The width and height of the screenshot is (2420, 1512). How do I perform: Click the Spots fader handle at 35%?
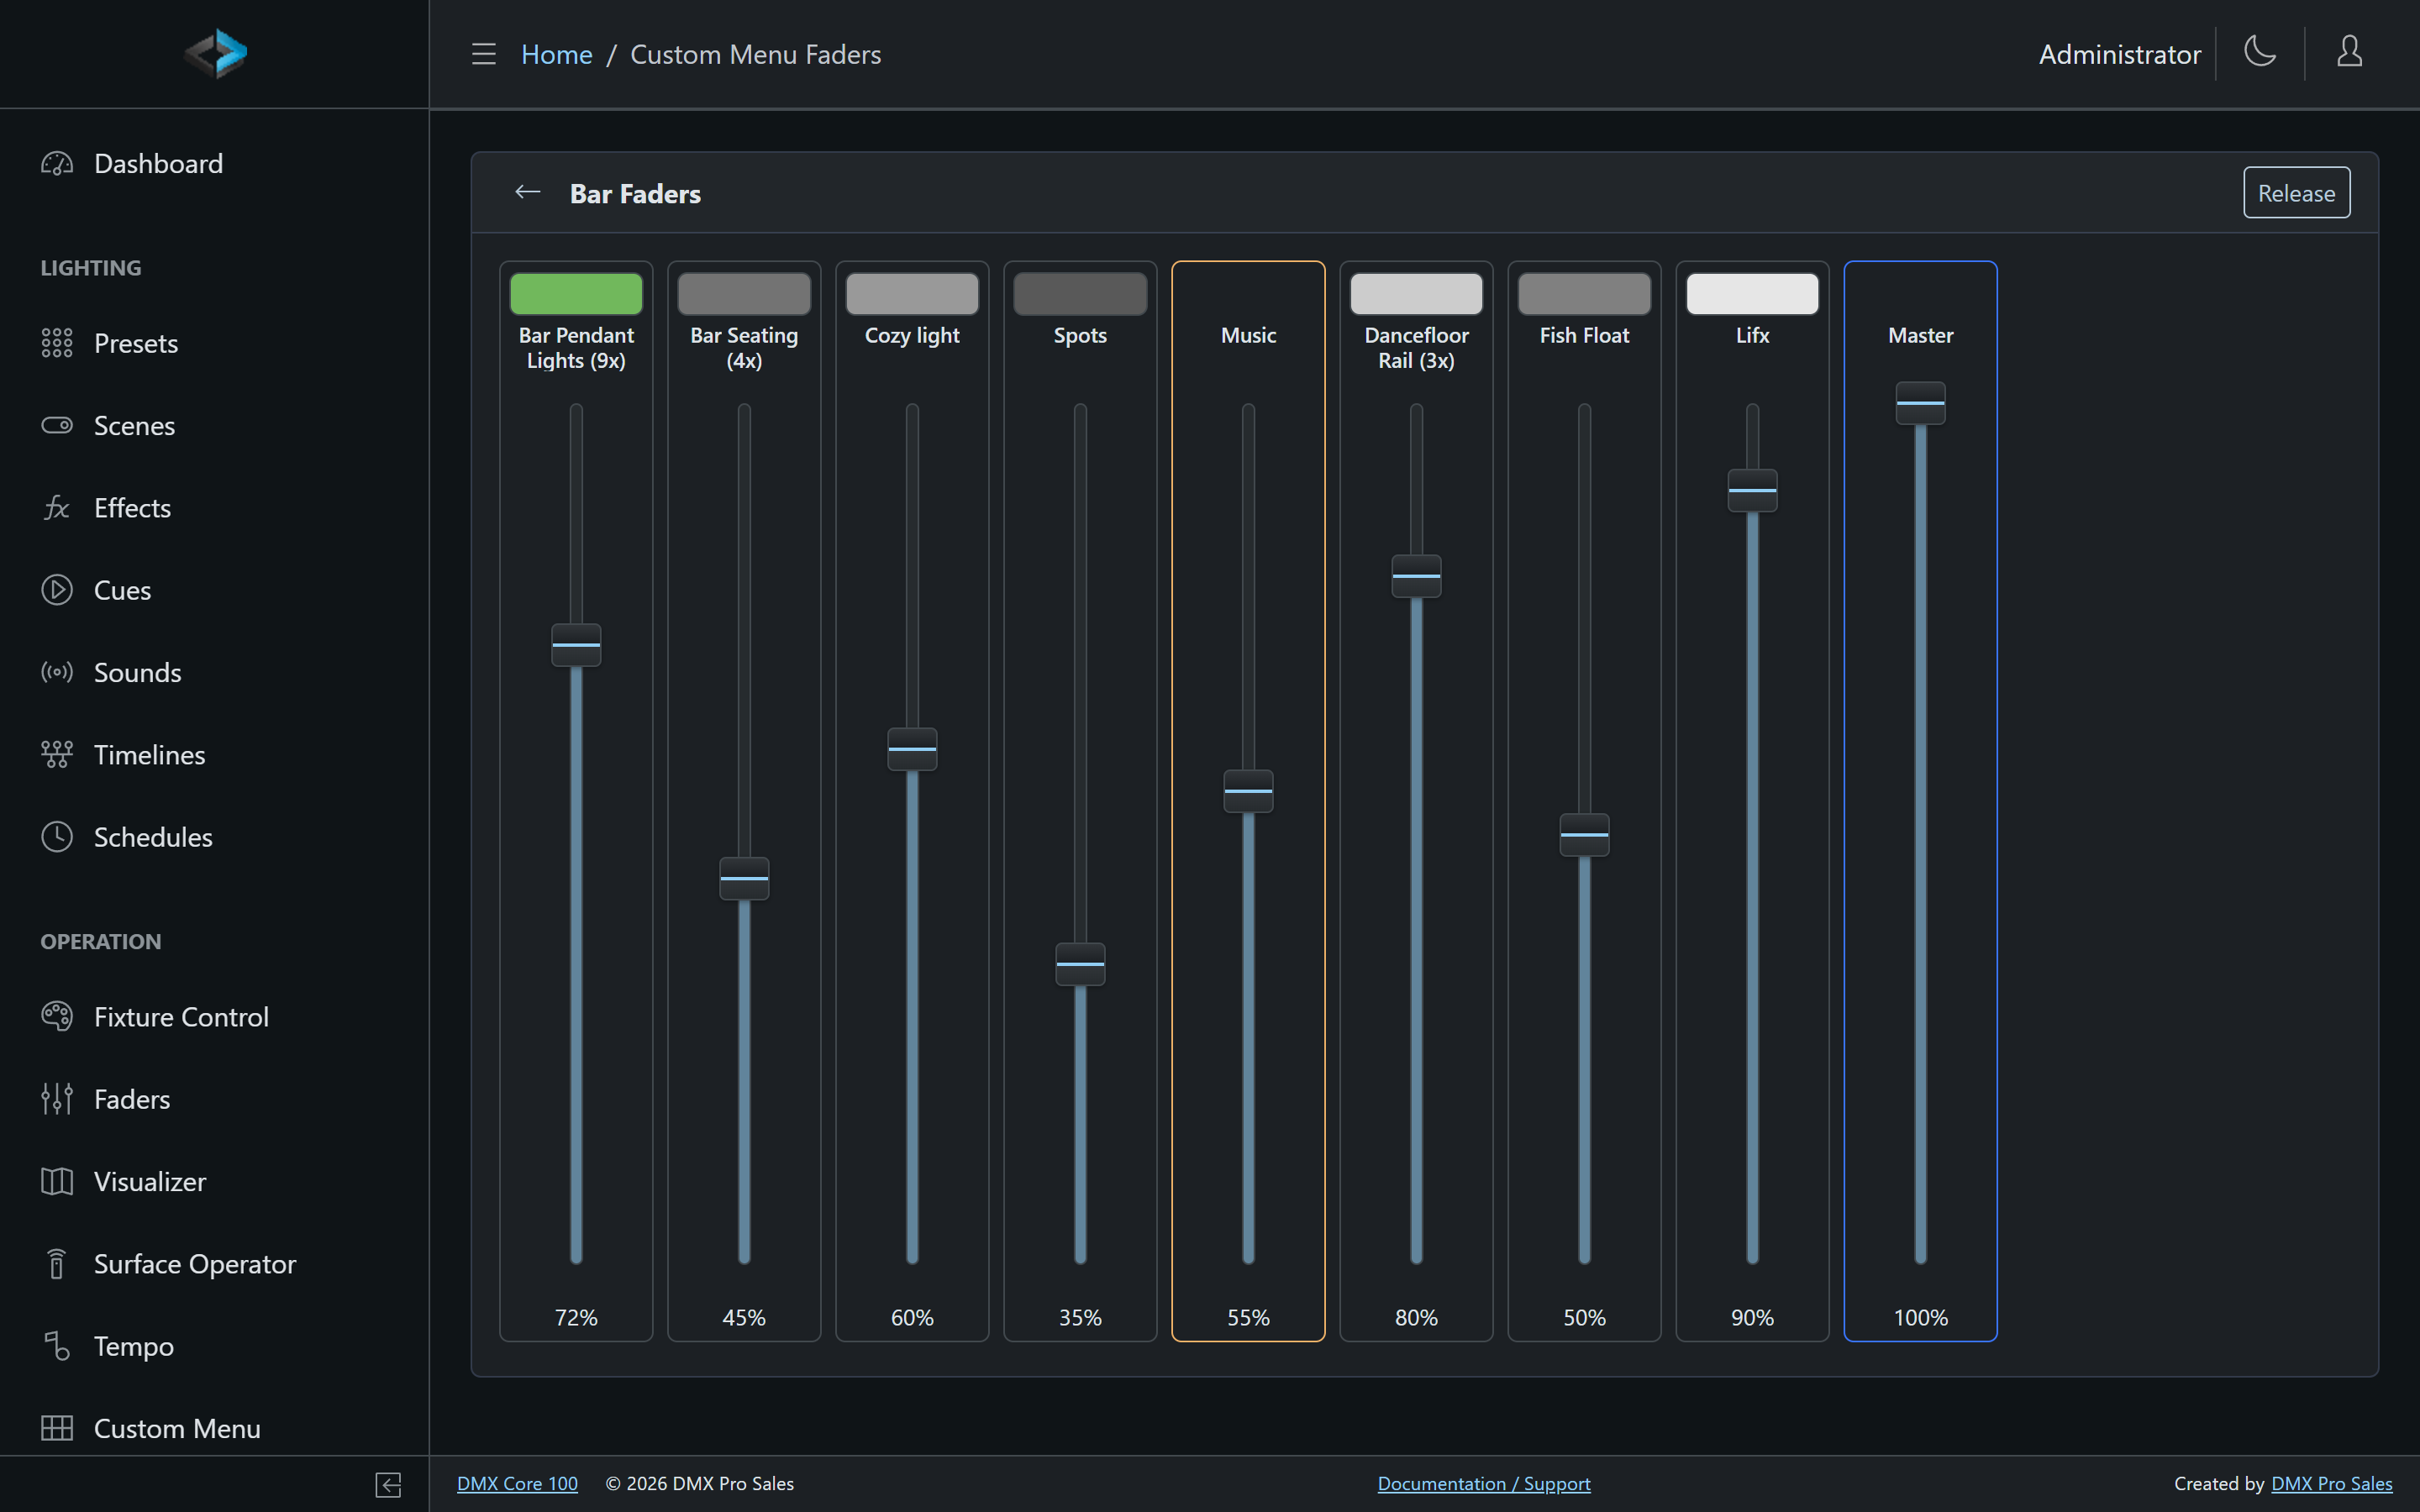[1080, 964]
